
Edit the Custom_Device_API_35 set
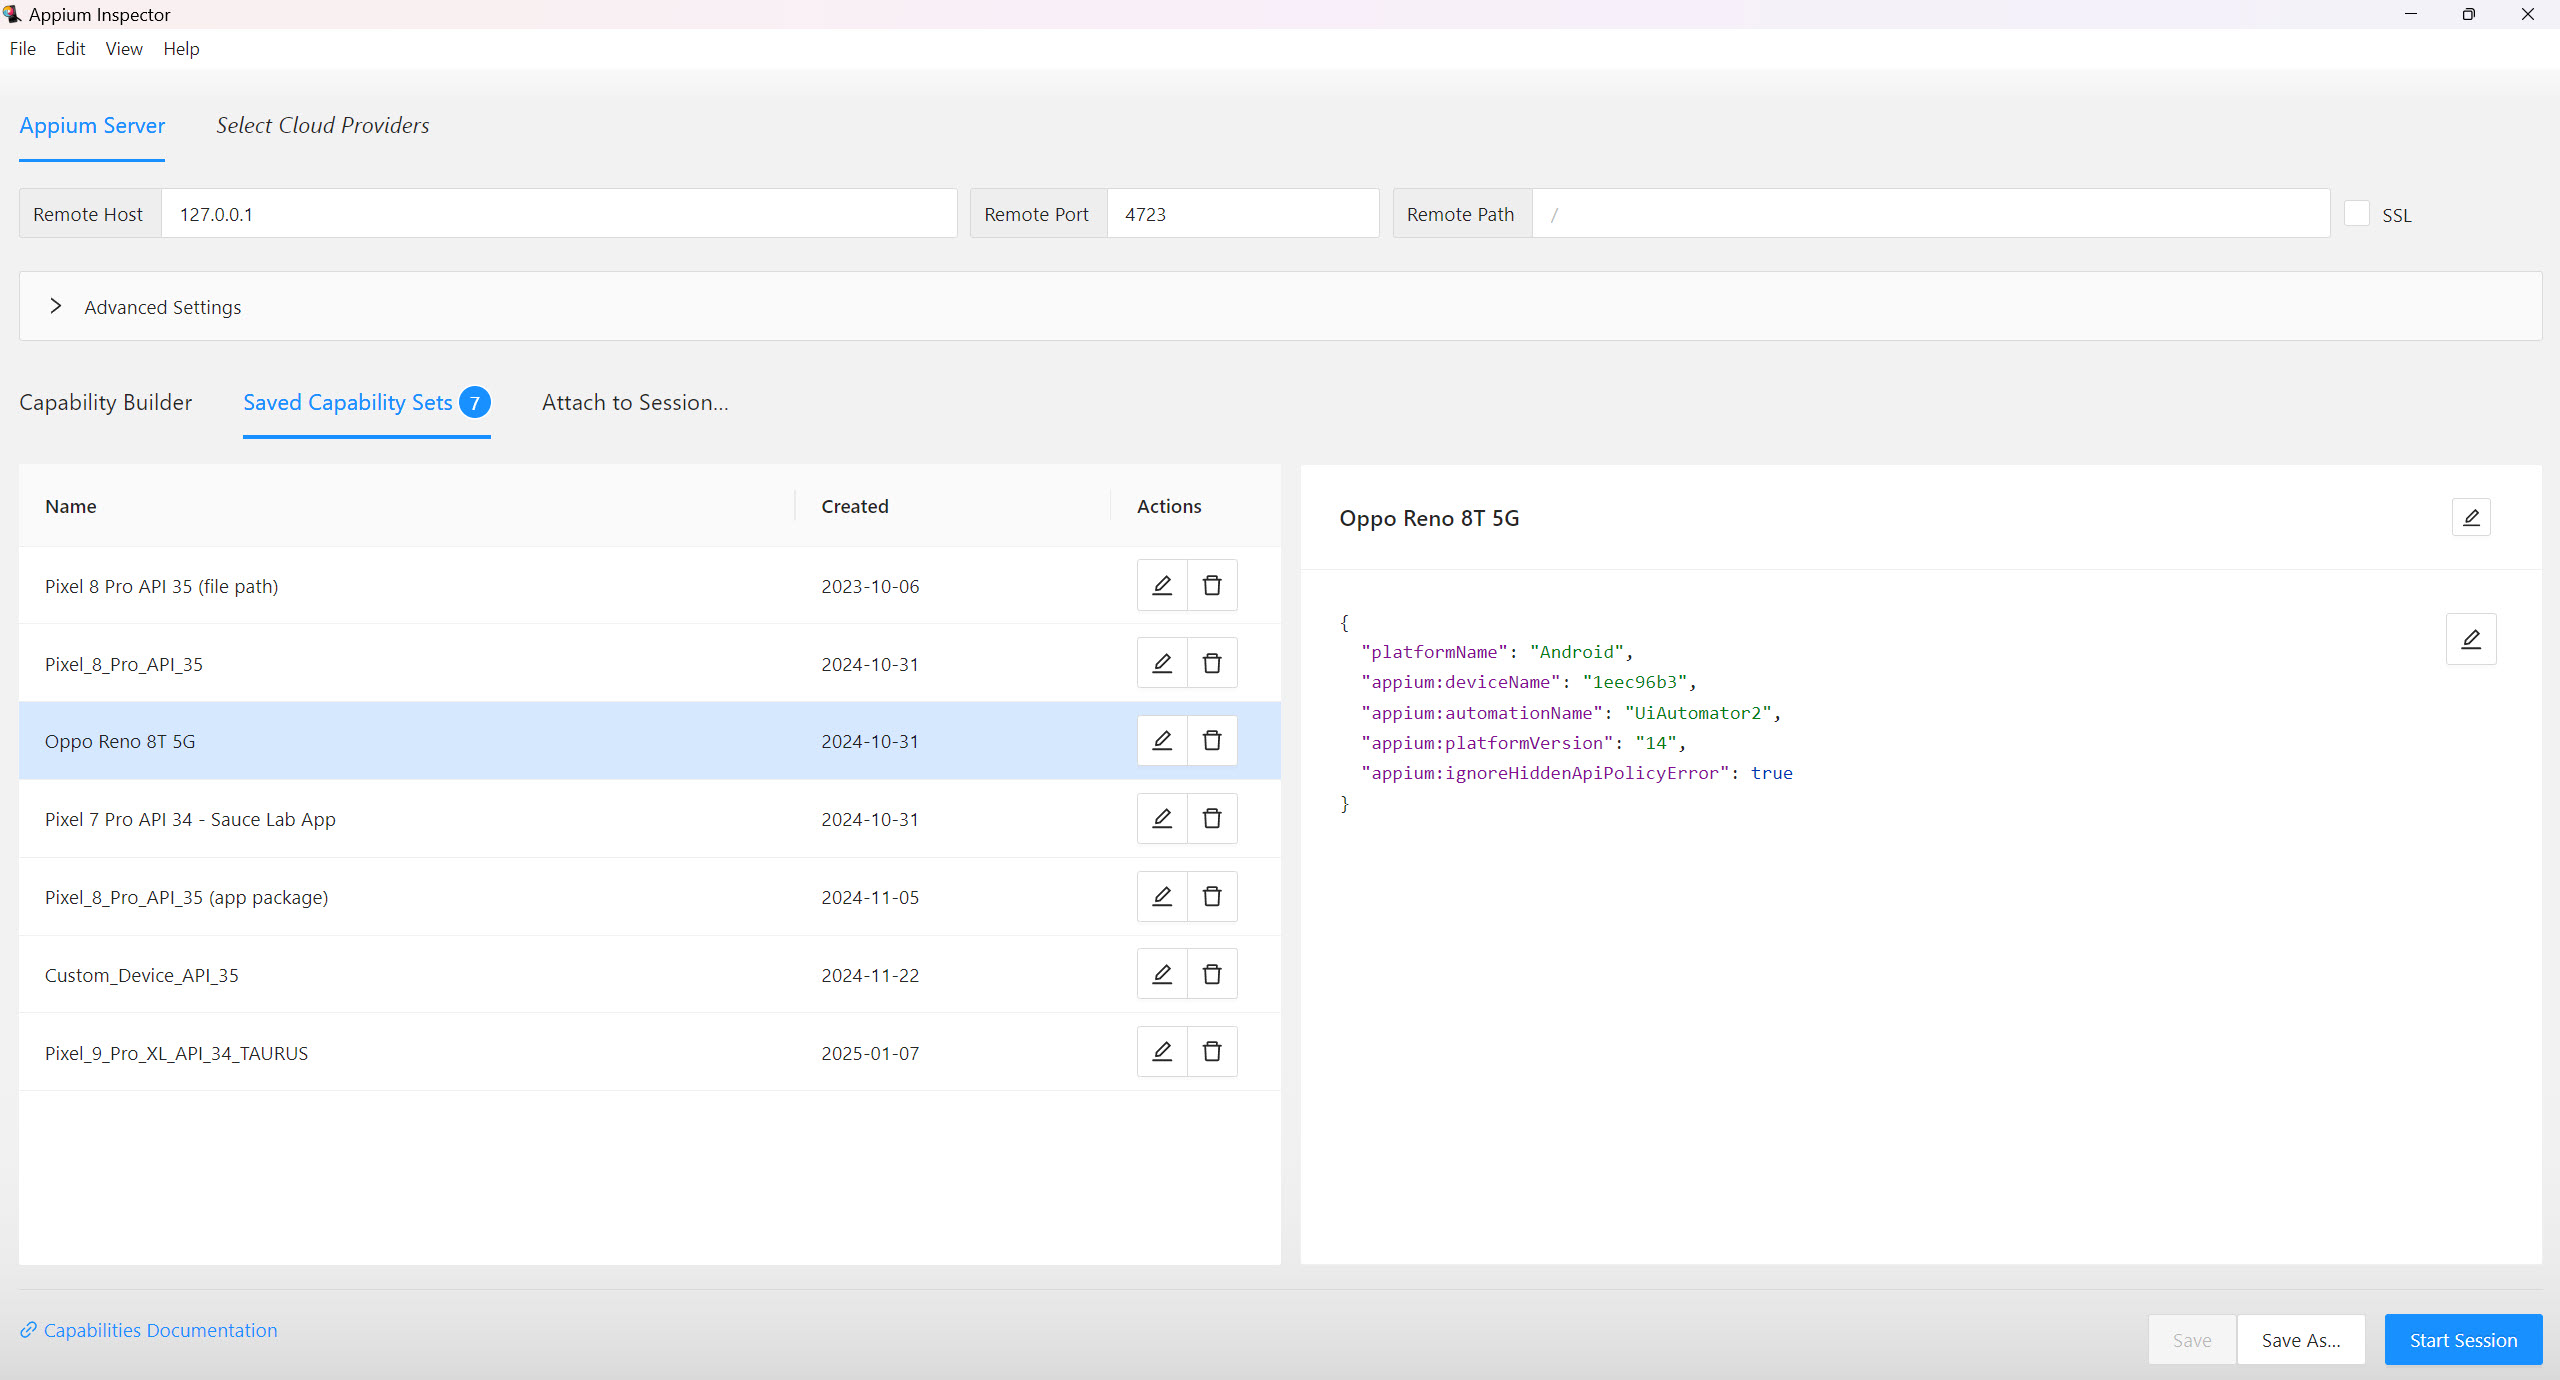1162,974
